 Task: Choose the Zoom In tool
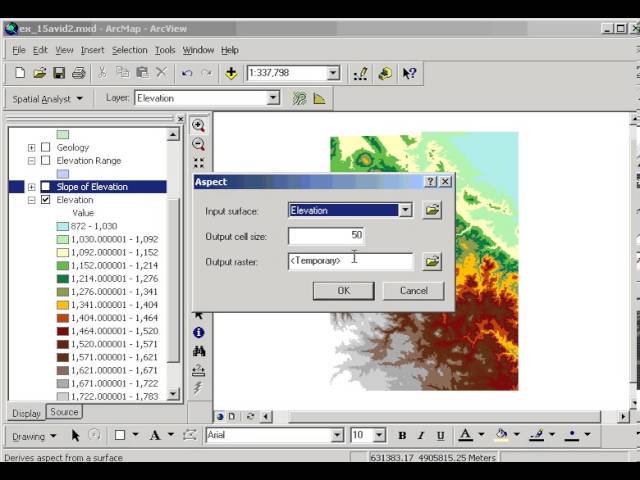[x=199, y=126]
